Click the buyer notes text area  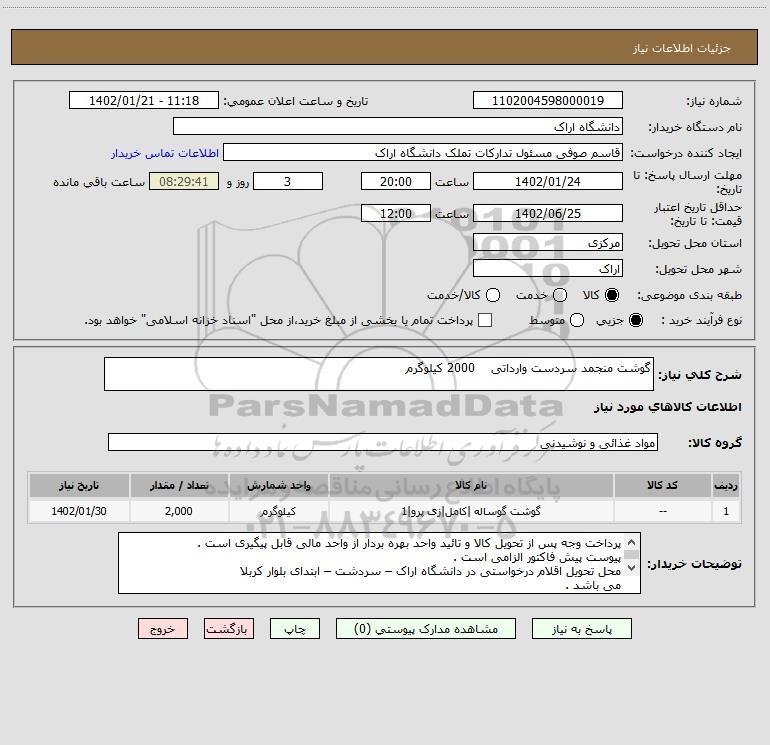(x=379, y=563)
